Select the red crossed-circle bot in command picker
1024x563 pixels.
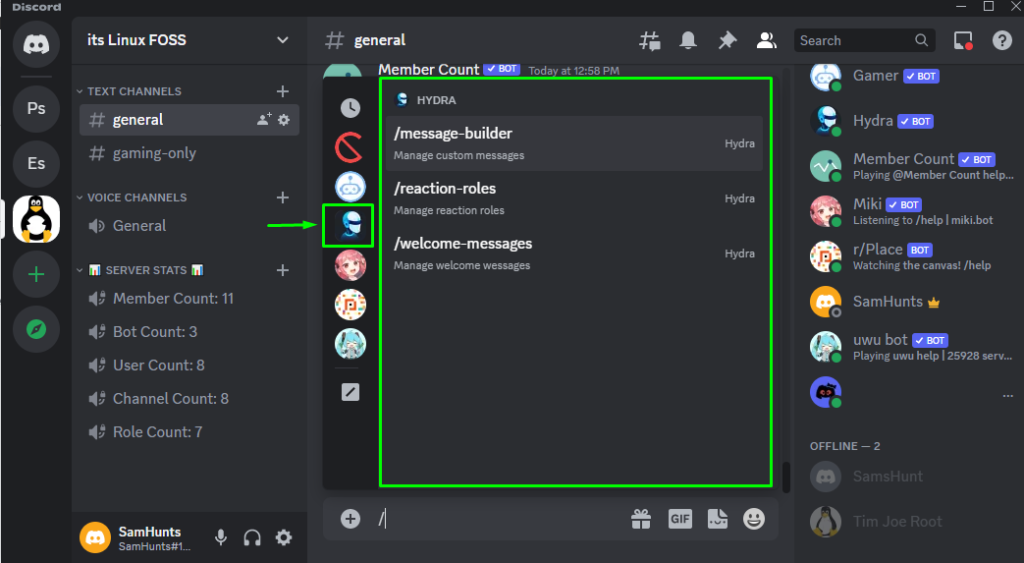(x=349, y=148)
